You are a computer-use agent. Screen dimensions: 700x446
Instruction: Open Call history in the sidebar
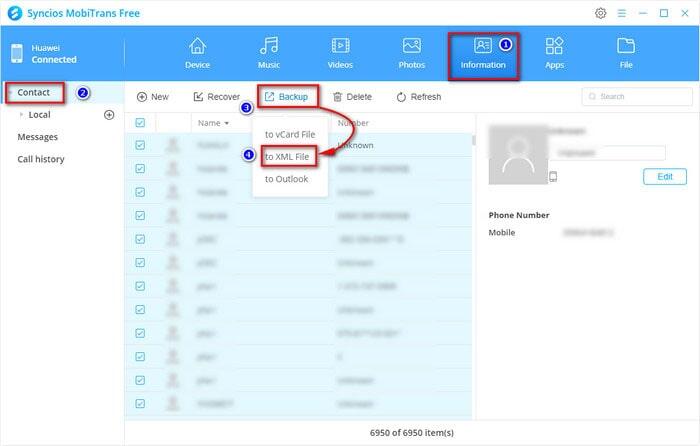[43, 159]
